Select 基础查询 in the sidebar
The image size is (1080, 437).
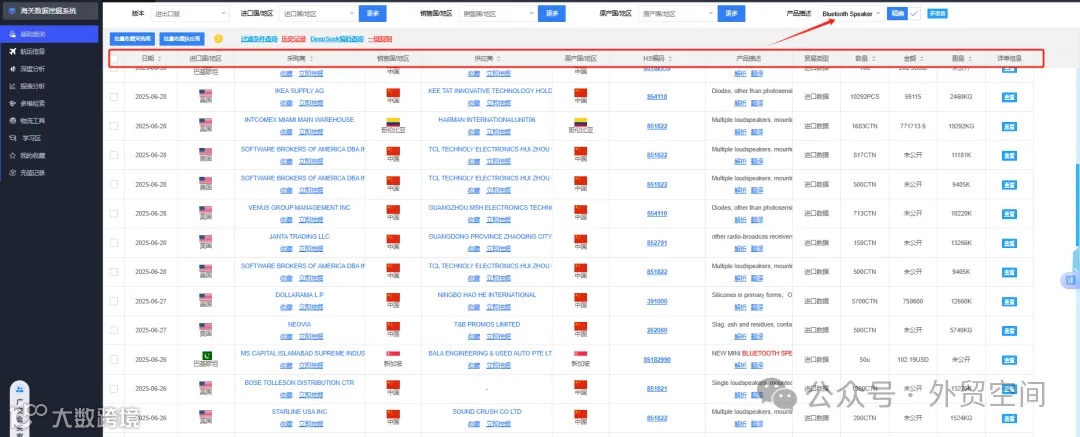coord(50,34)
